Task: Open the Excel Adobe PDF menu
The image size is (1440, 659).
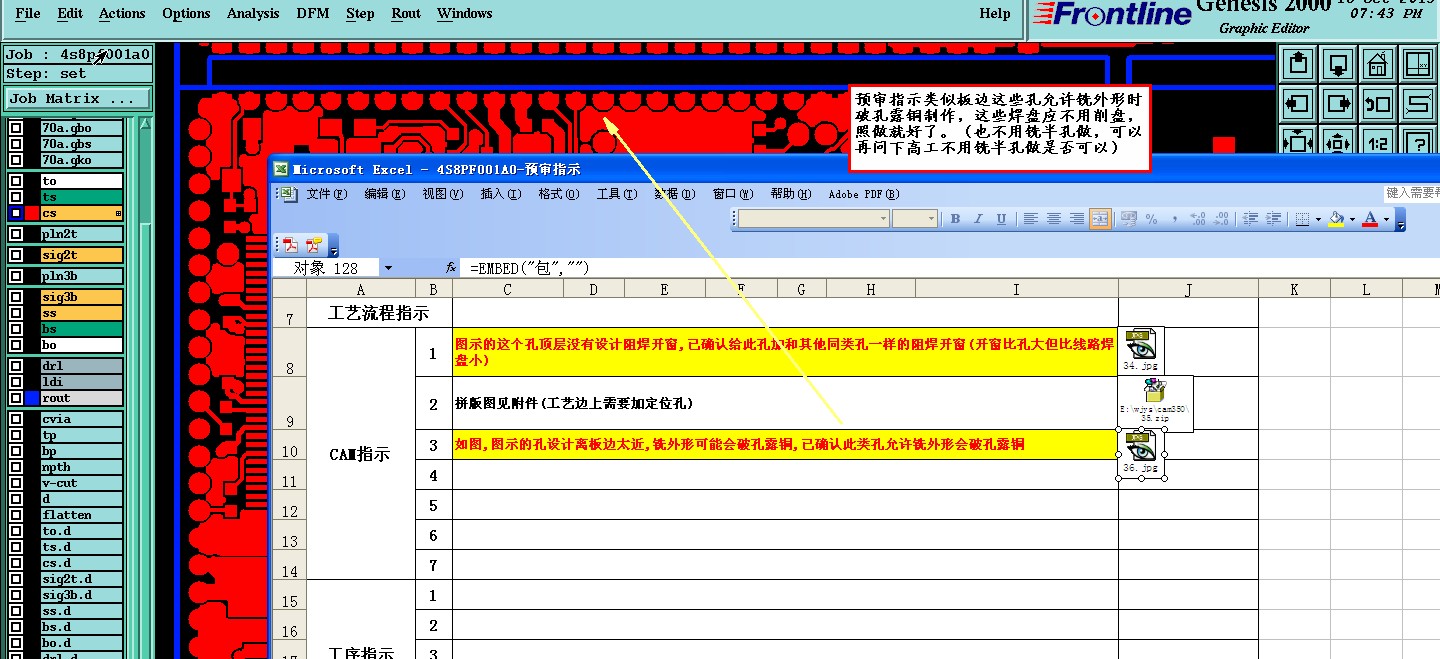Action: [x=864, y=194]
